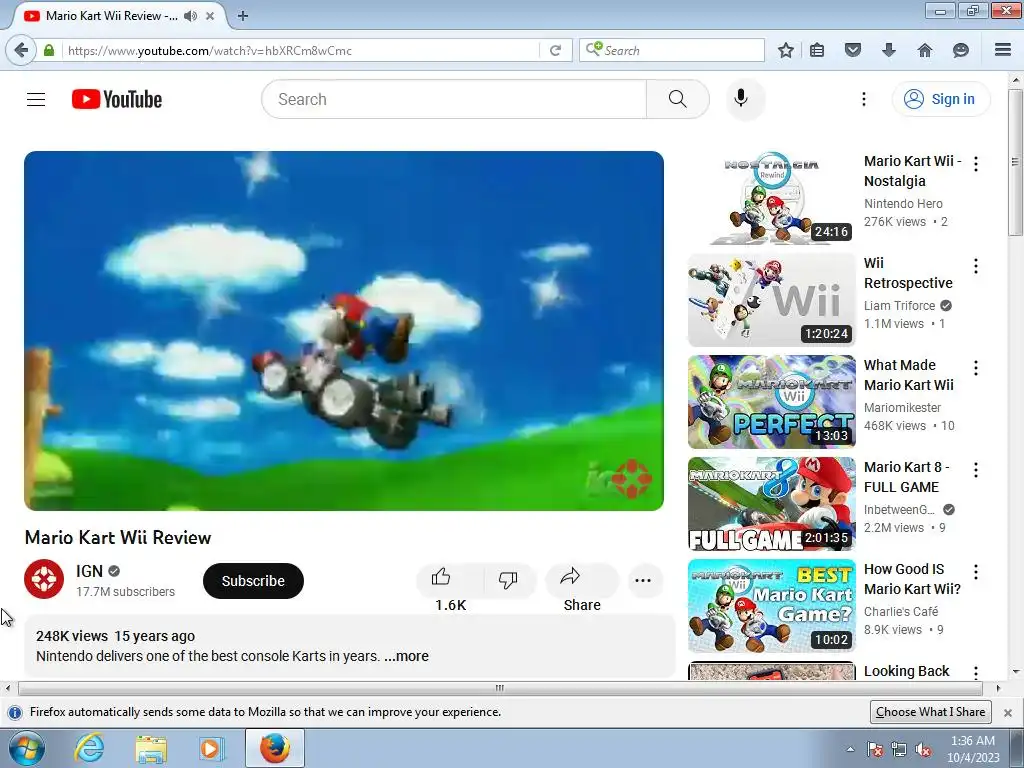Click the horizontal scrollbar thumb
Image resolution: width=1024 pixels, height=768 pixels.
click(500, 688)
